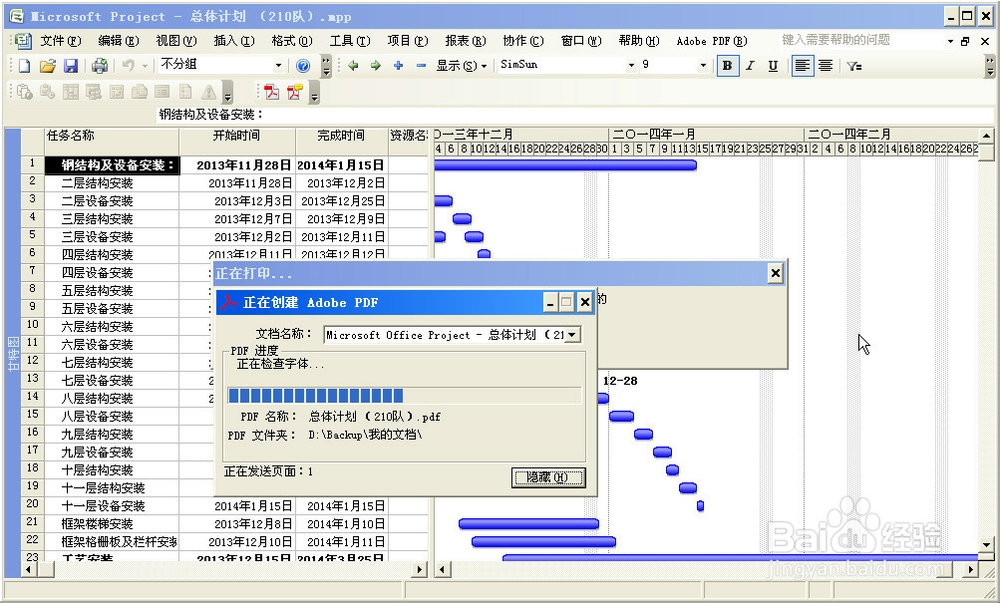Open Microsoft Project Help
This screenshot has height=603, width=1000.
302,67
